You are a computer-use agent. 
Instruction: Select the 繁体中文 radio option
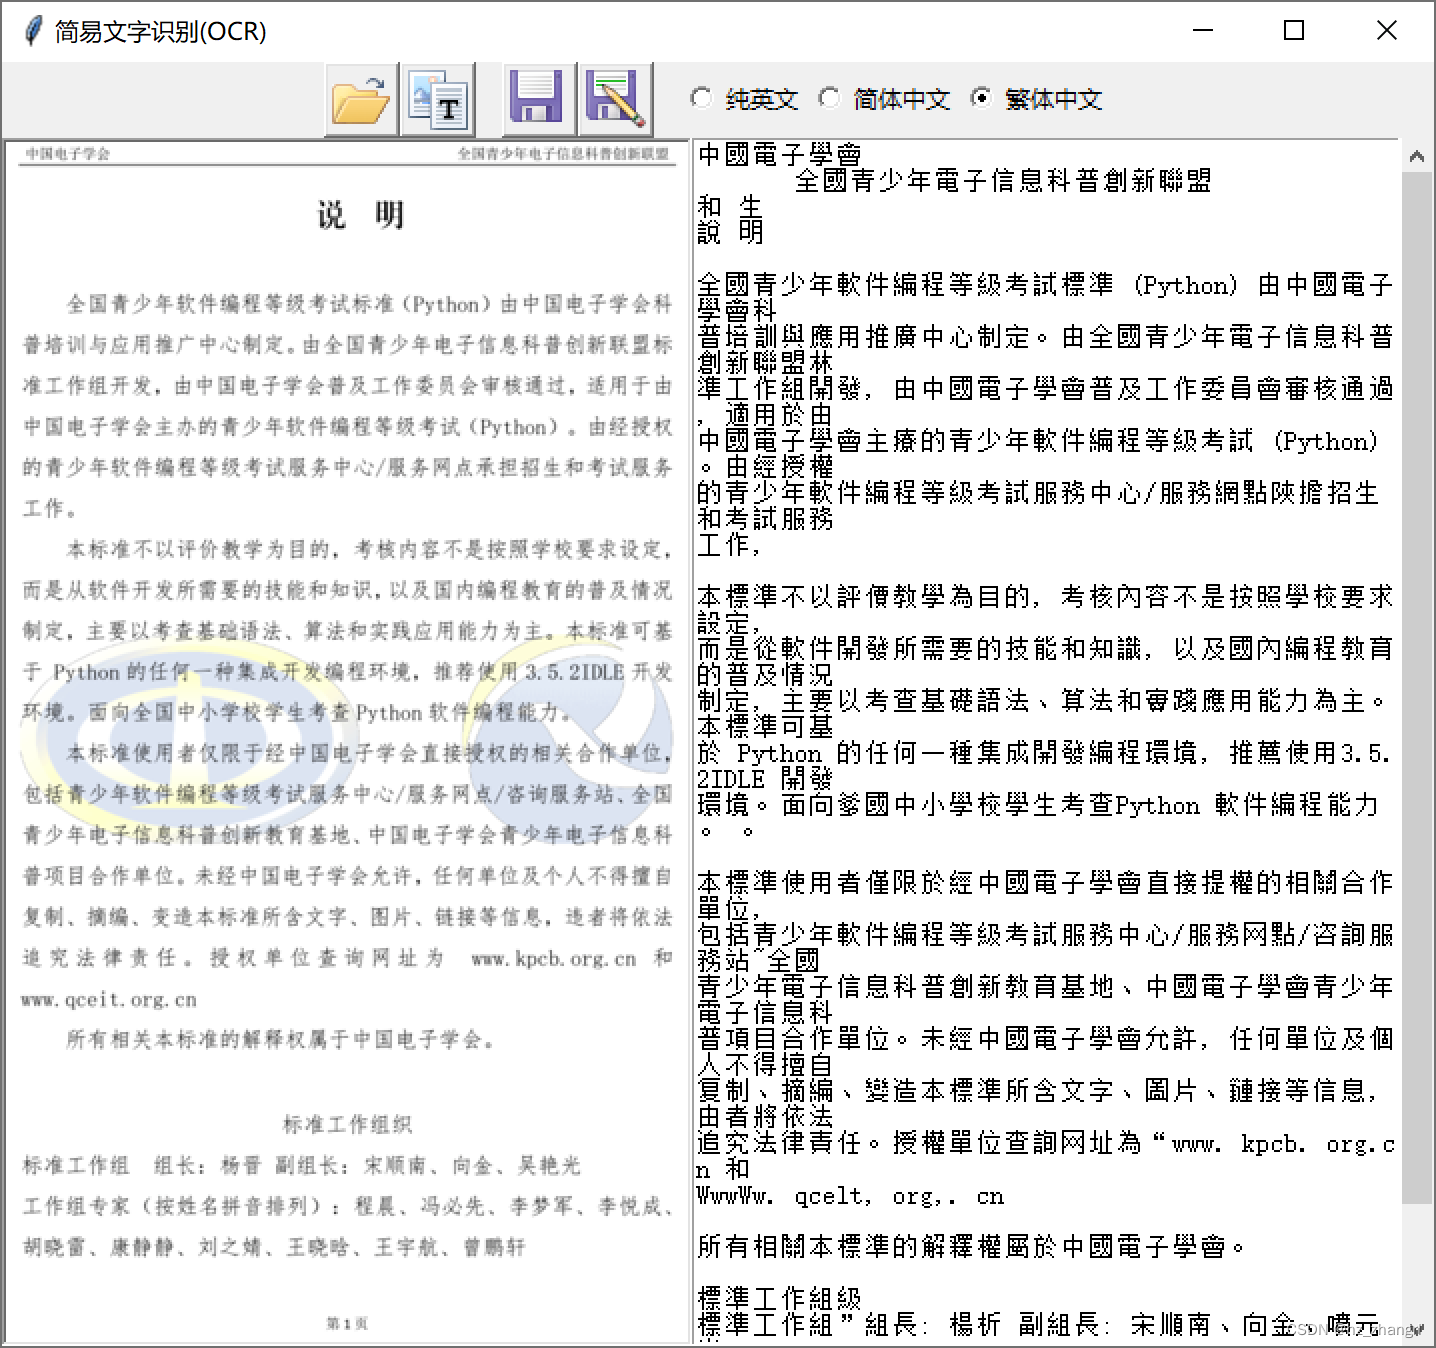coord(1037,99)
